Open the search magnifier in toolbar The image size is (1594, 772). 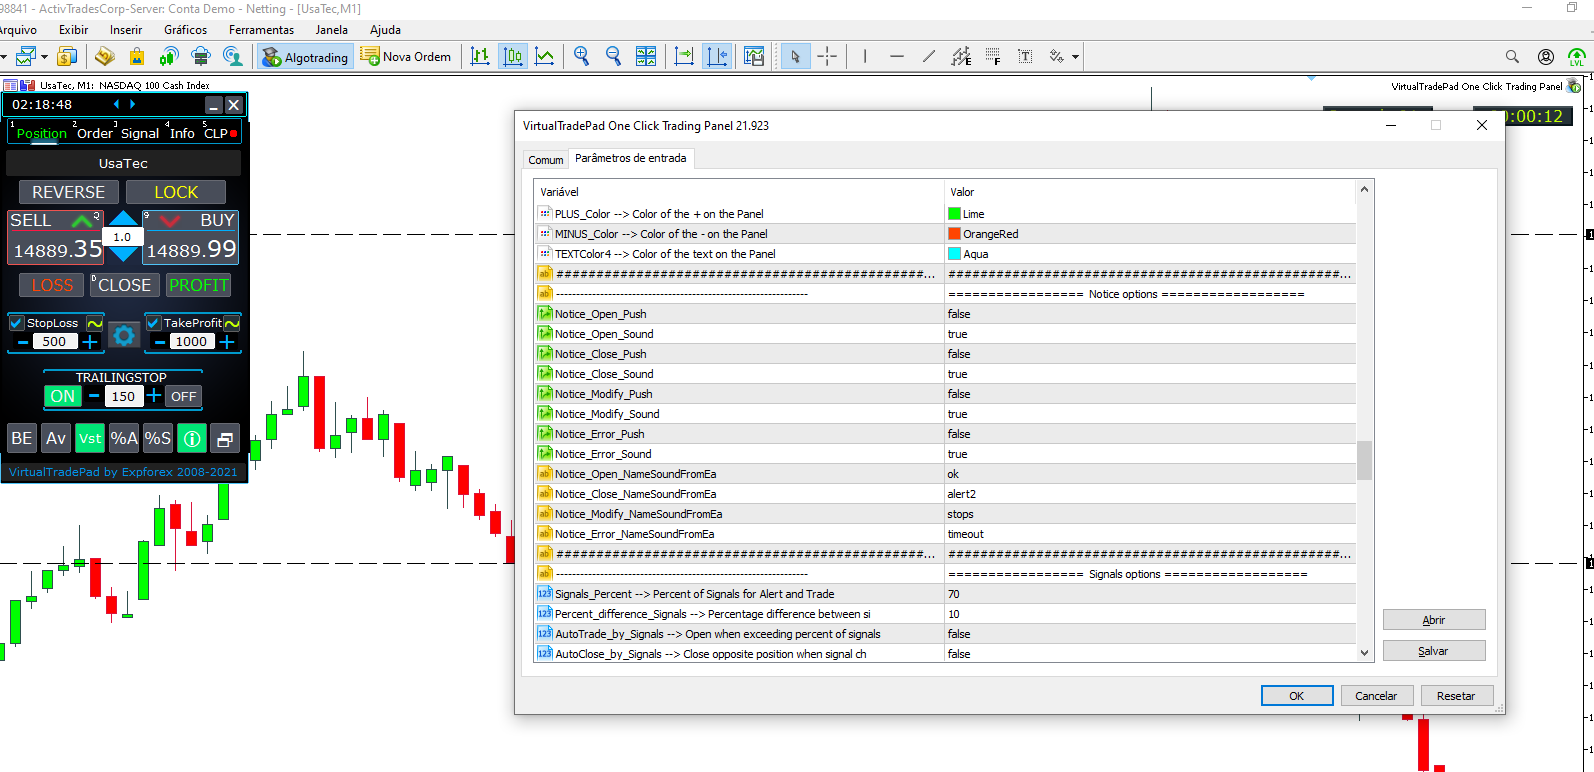pos(1513,56)
